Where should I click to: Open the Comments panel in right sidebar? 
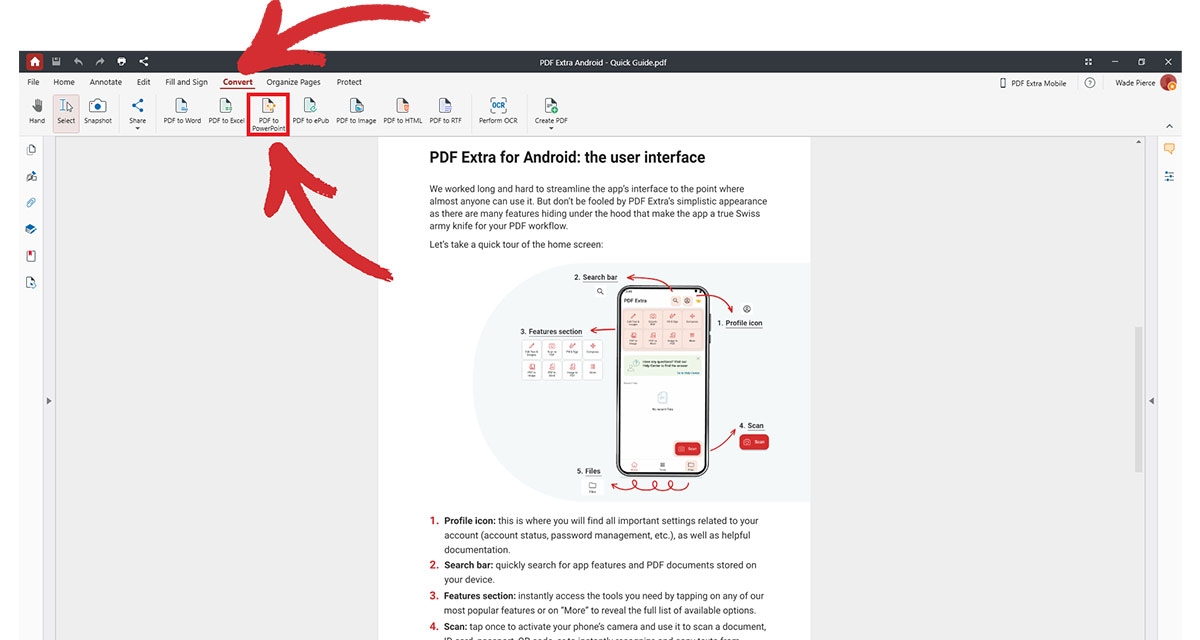point(1169,149)
